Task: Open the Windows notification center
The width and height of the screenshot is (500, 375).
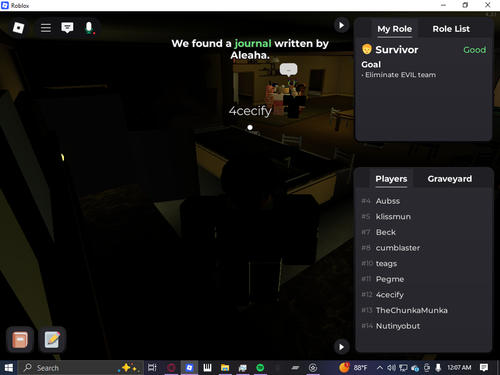Action: pos(484,368)
